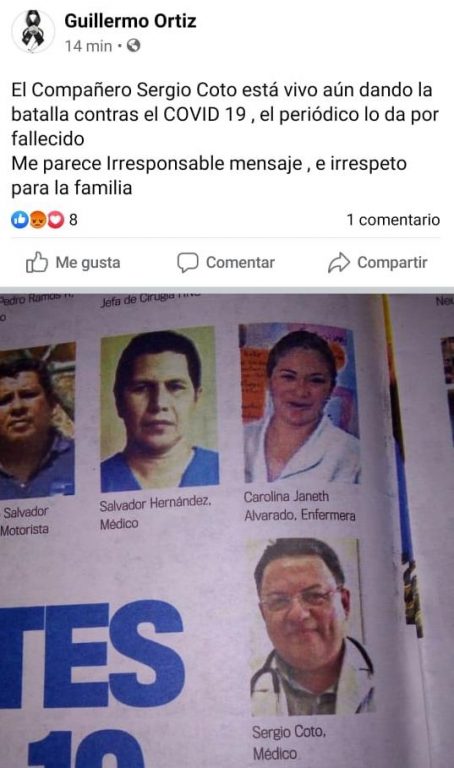
Task: Click the red heart reaction icon
Action: [x=55, y=220]
